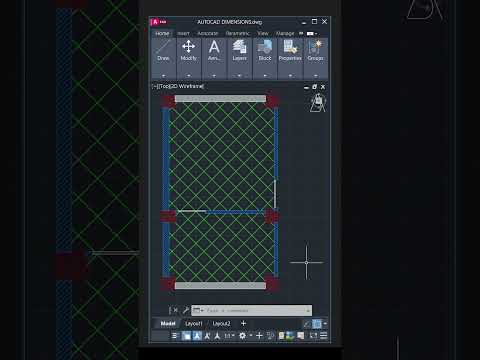Expand the Draw panel dropdown arrow
480x360 pixels.
(163, 76)
